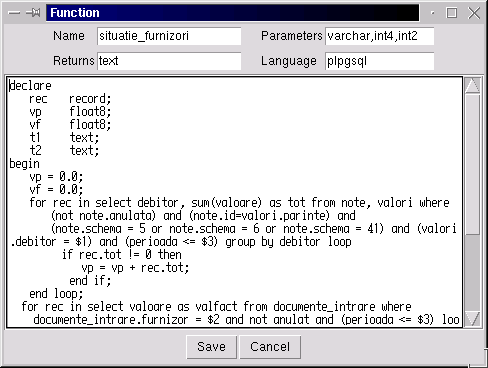Toggle the sticky pin icon in title bar
Viewport: 488px width, 368px height.
click(x=33, y=13)
